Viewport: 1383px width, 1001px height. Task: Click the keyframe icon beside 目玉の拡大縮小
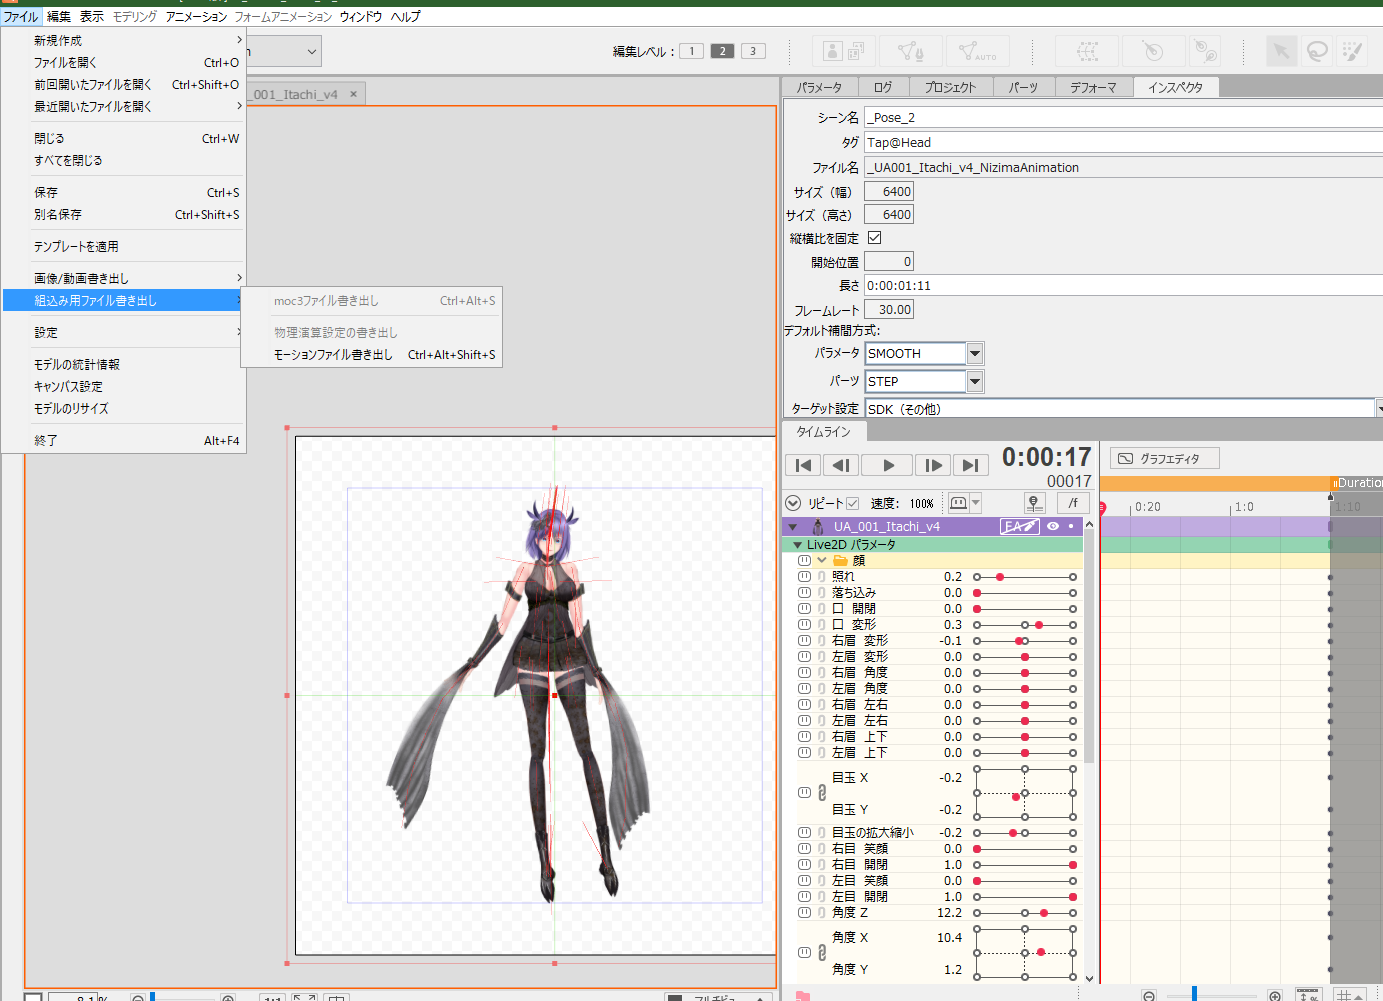pyautogui.click(x=804, y=833)
